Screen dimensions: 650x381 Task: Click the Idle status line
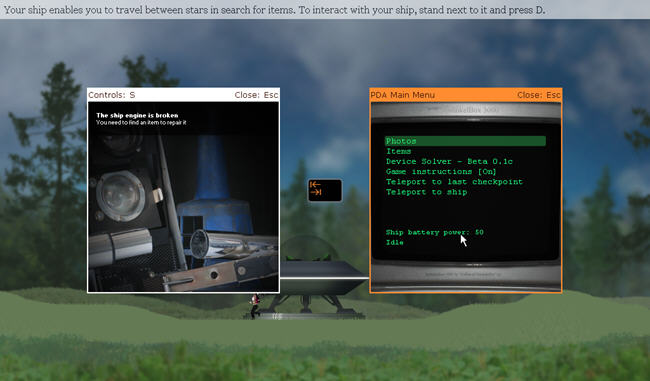395,243
